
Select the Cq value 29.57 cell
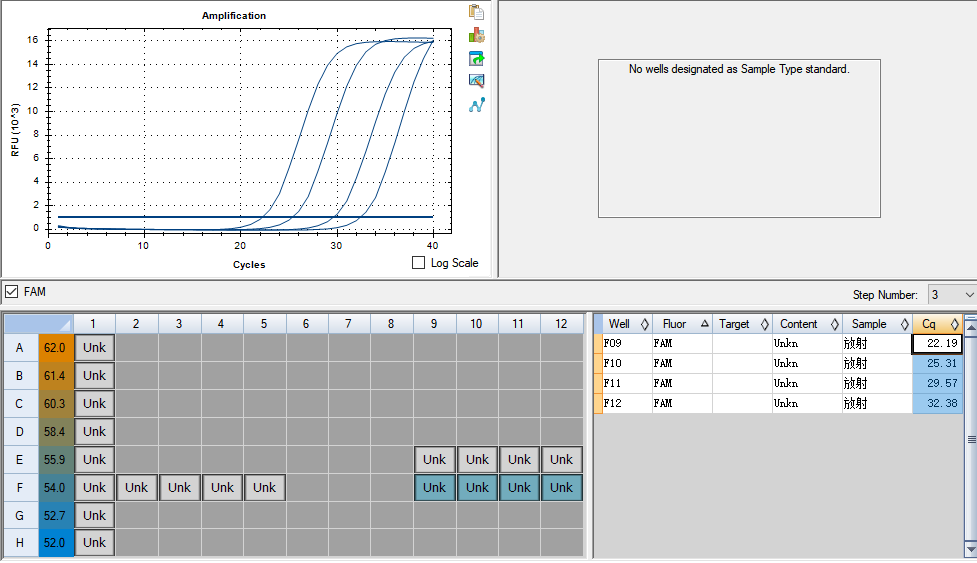click(937, 383)
